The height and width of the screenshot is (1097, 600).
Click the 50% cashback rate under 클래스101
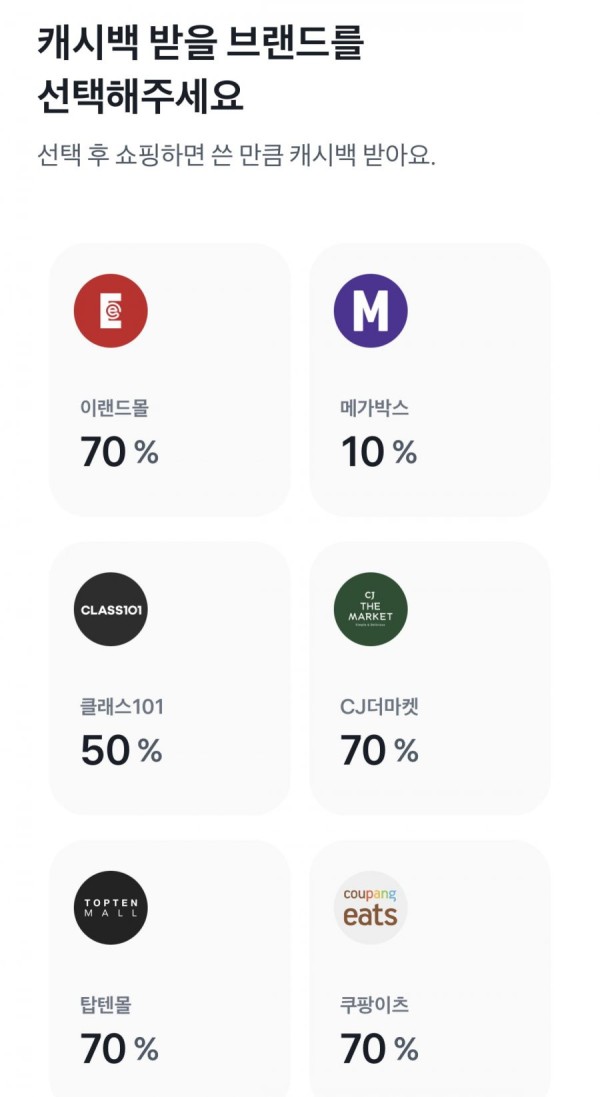(x=121, y=751)
